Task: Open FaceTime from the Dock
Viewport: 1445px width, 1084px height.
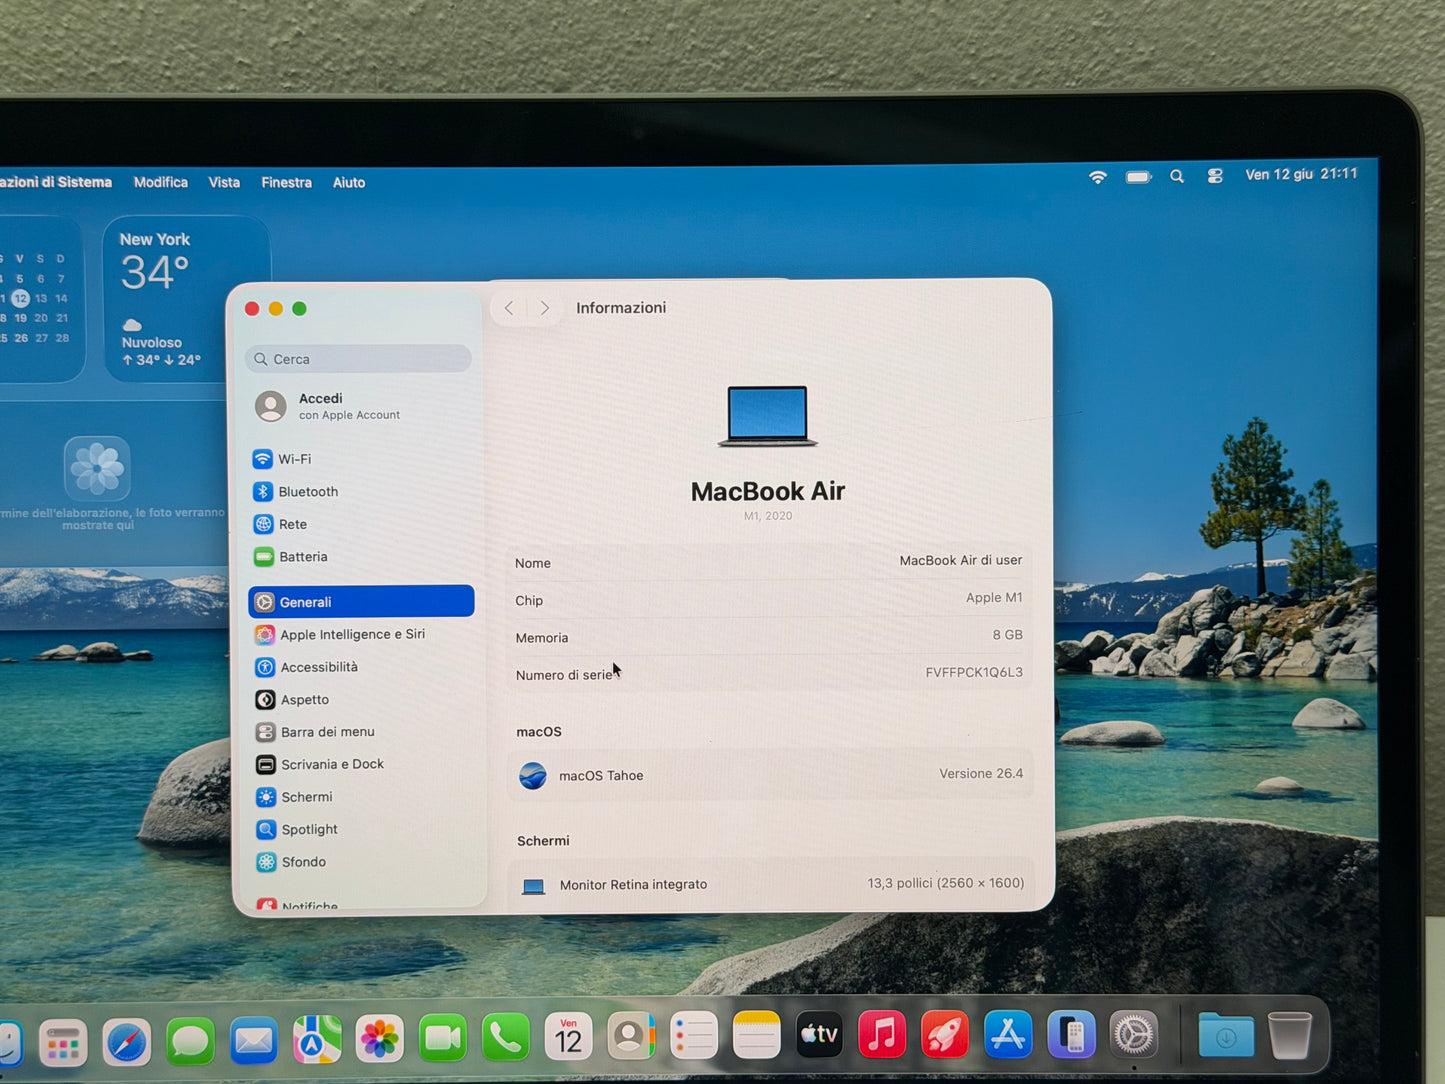Action: (443, 1040)
